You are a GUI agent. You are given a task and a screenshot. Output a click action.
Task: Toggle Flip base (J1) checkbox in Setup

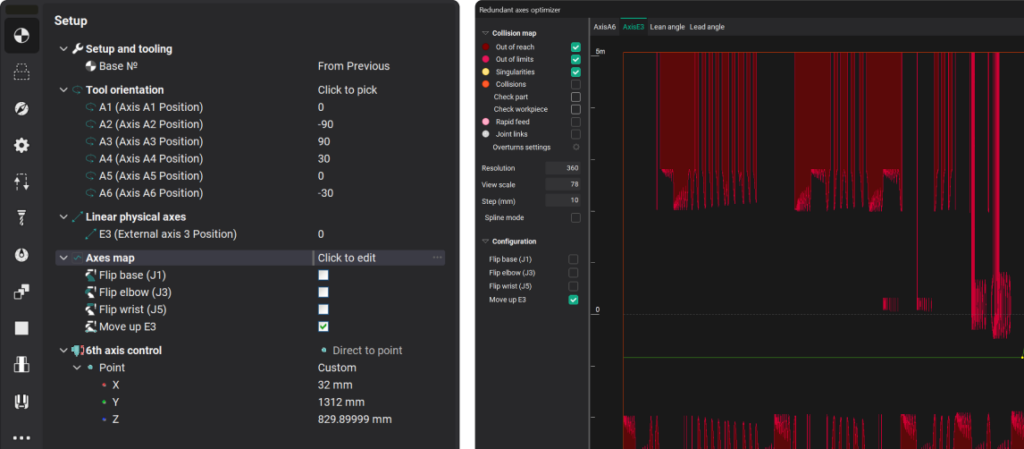pos(323,275)
